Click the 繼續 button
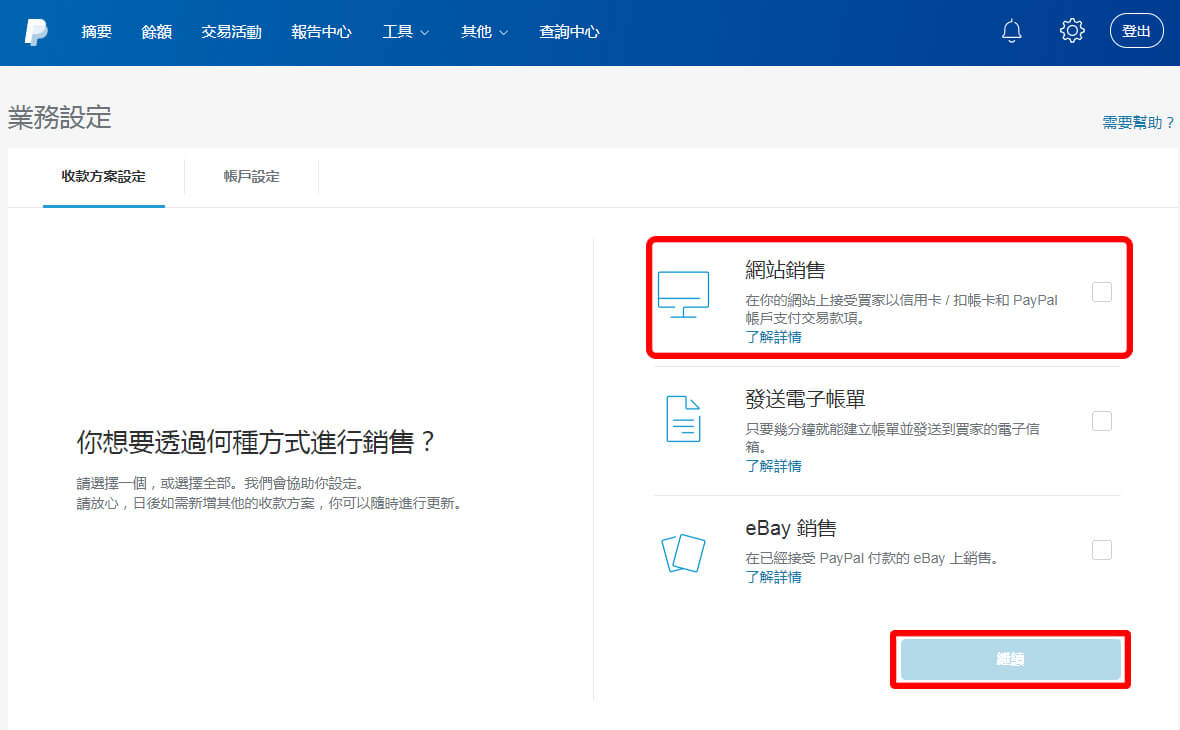 [1011, 659]
